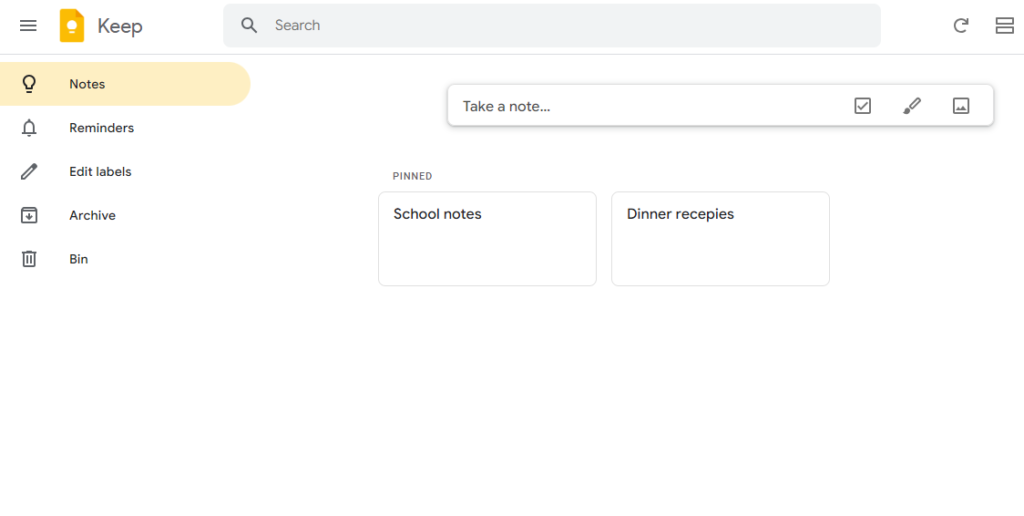
Task: Click the Archive box icon
Action: (x=29, y=215)
